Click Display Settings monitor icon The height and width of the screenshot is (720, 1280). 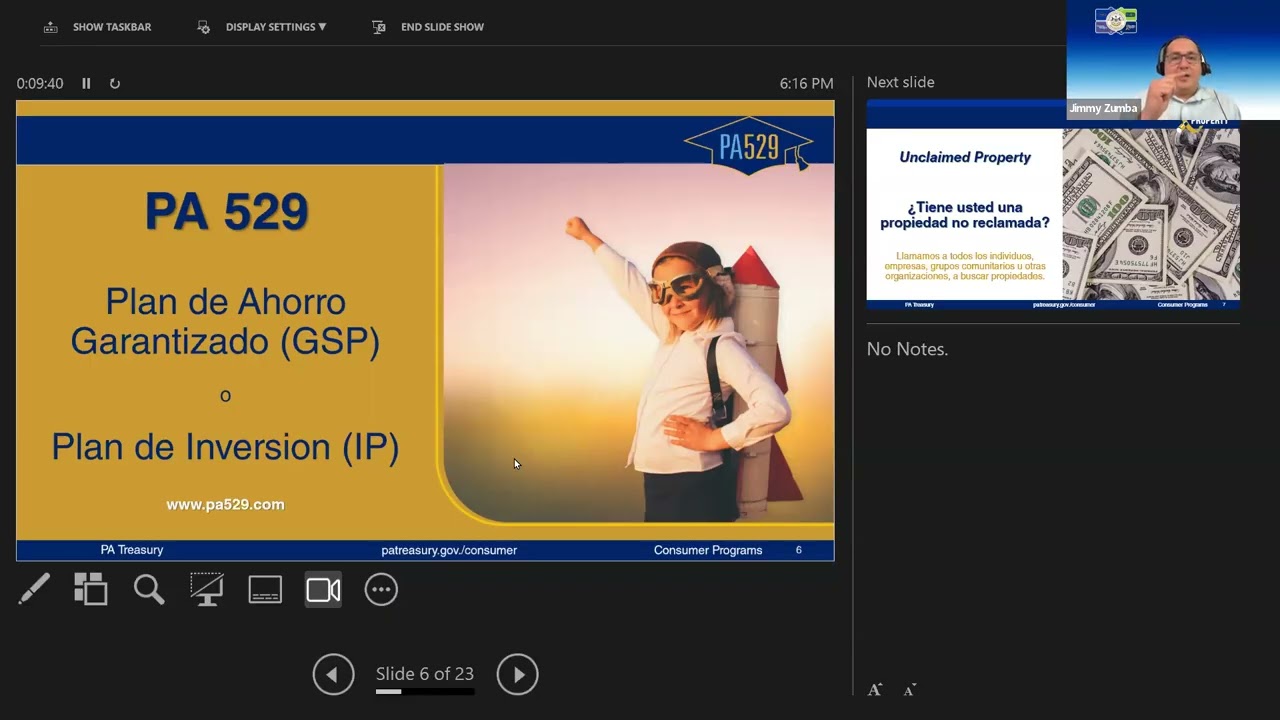pos(204,27)
